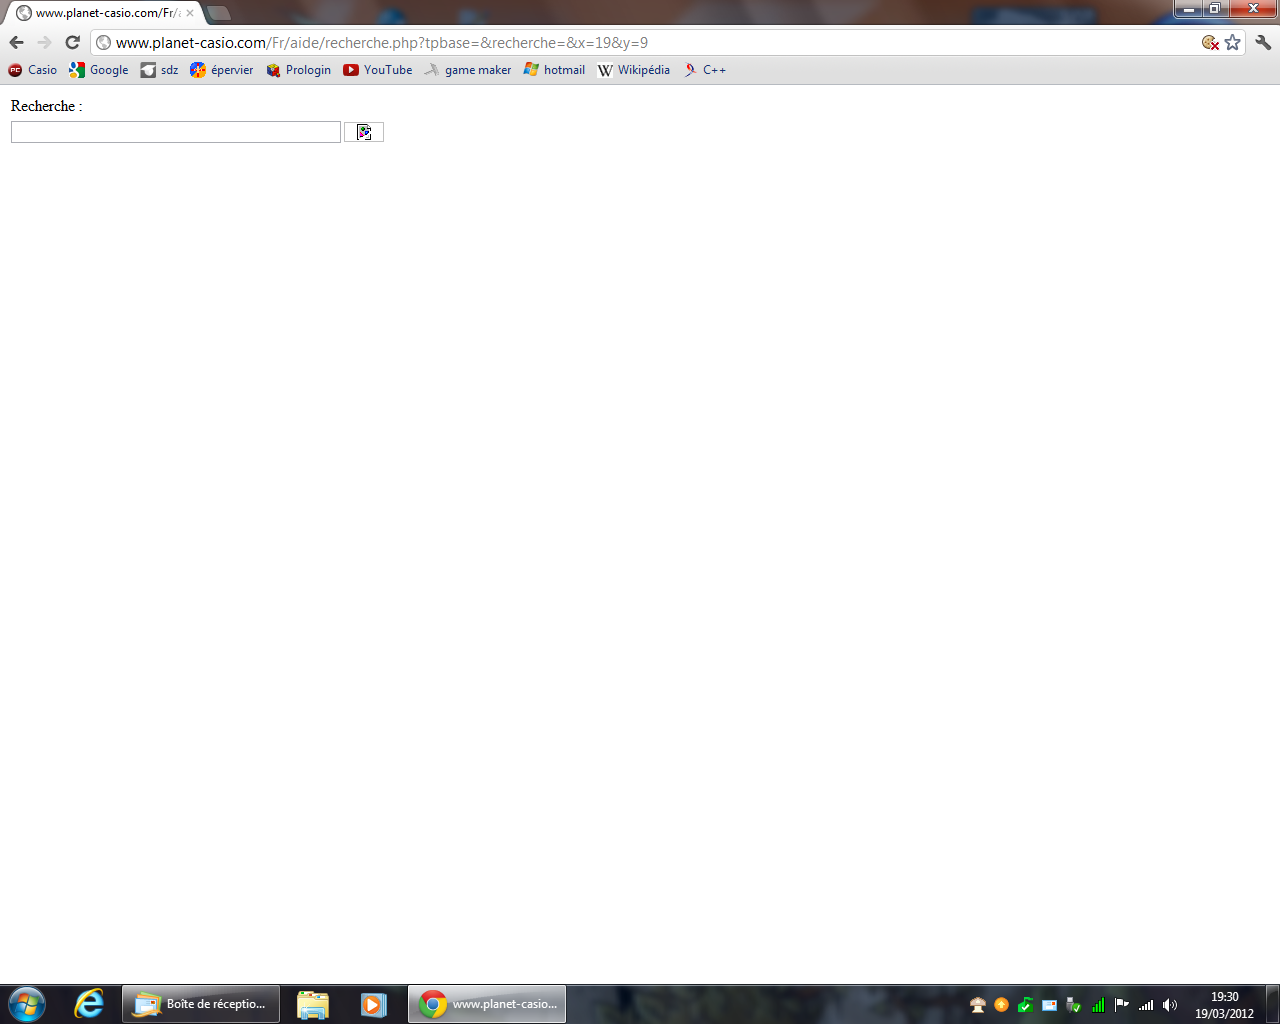1280x1024 pixels.
Task: Open the wireless network signal icon
Action: 1146,1005
